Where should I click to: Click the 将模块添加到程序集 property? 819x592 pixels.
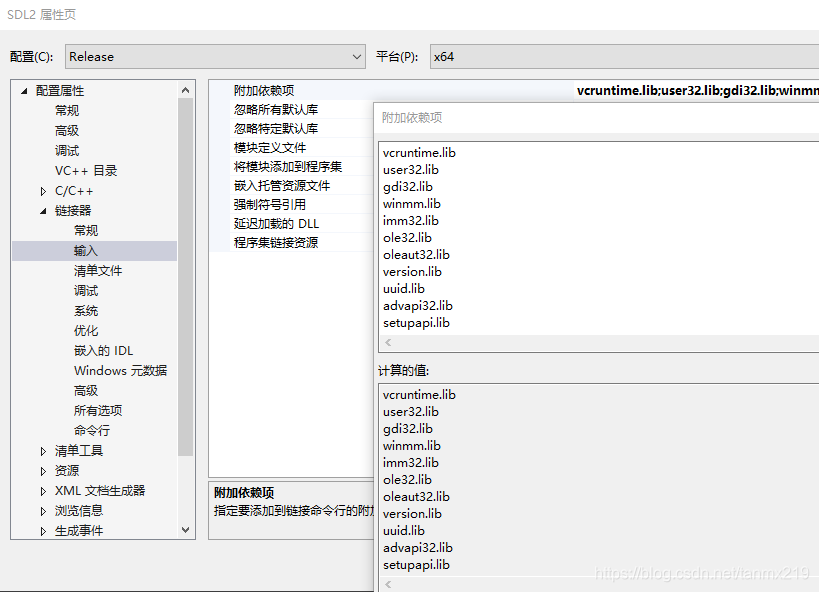click(288, 167)
